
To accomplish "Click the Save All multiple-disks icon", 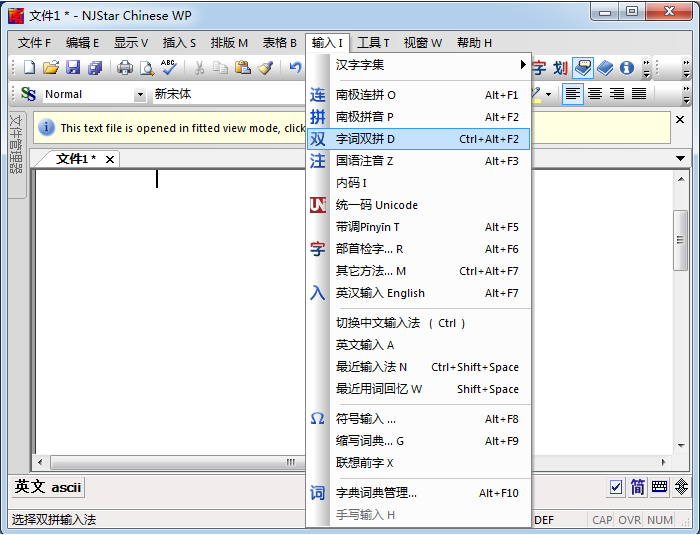I will pyautogui.click(x=95, y=68).
